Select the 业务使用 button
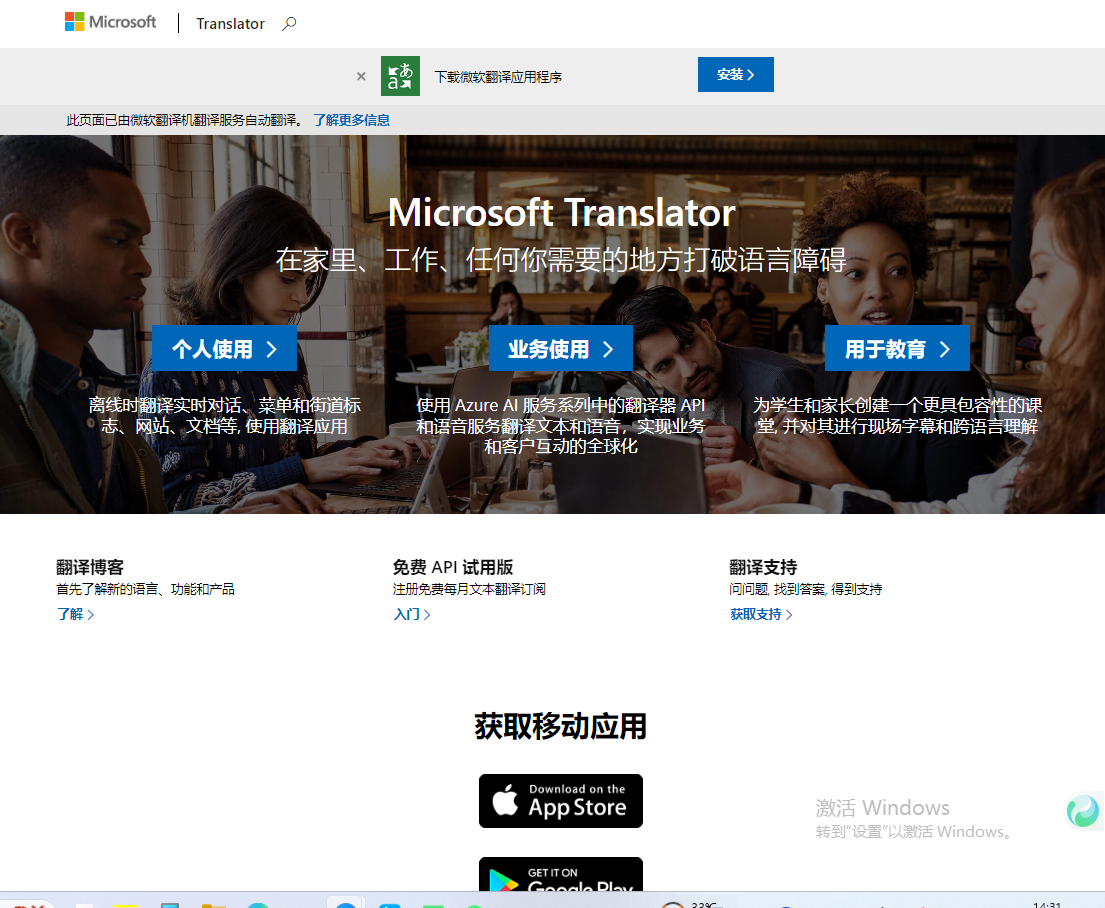1105x908 pixels. tap(561, 348)
